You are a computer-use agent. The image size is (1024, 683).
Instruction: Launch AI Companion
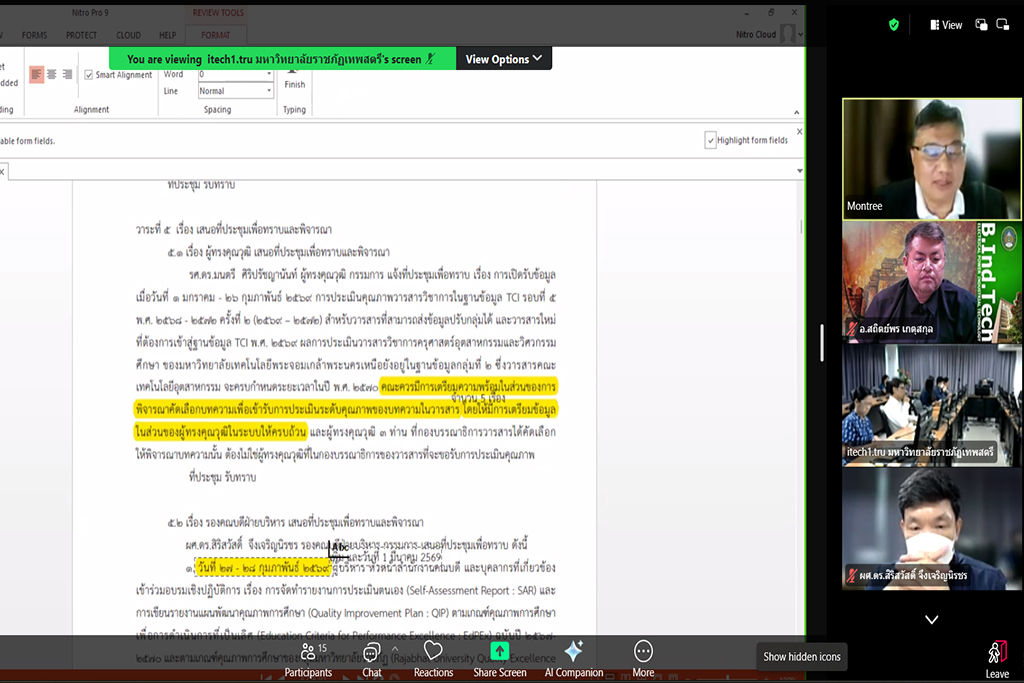(x=574, y=659)
